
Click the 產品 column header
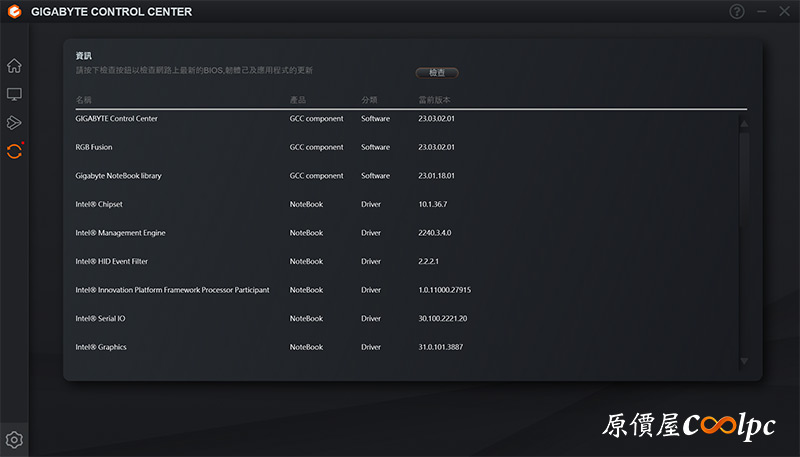(298, 100)
